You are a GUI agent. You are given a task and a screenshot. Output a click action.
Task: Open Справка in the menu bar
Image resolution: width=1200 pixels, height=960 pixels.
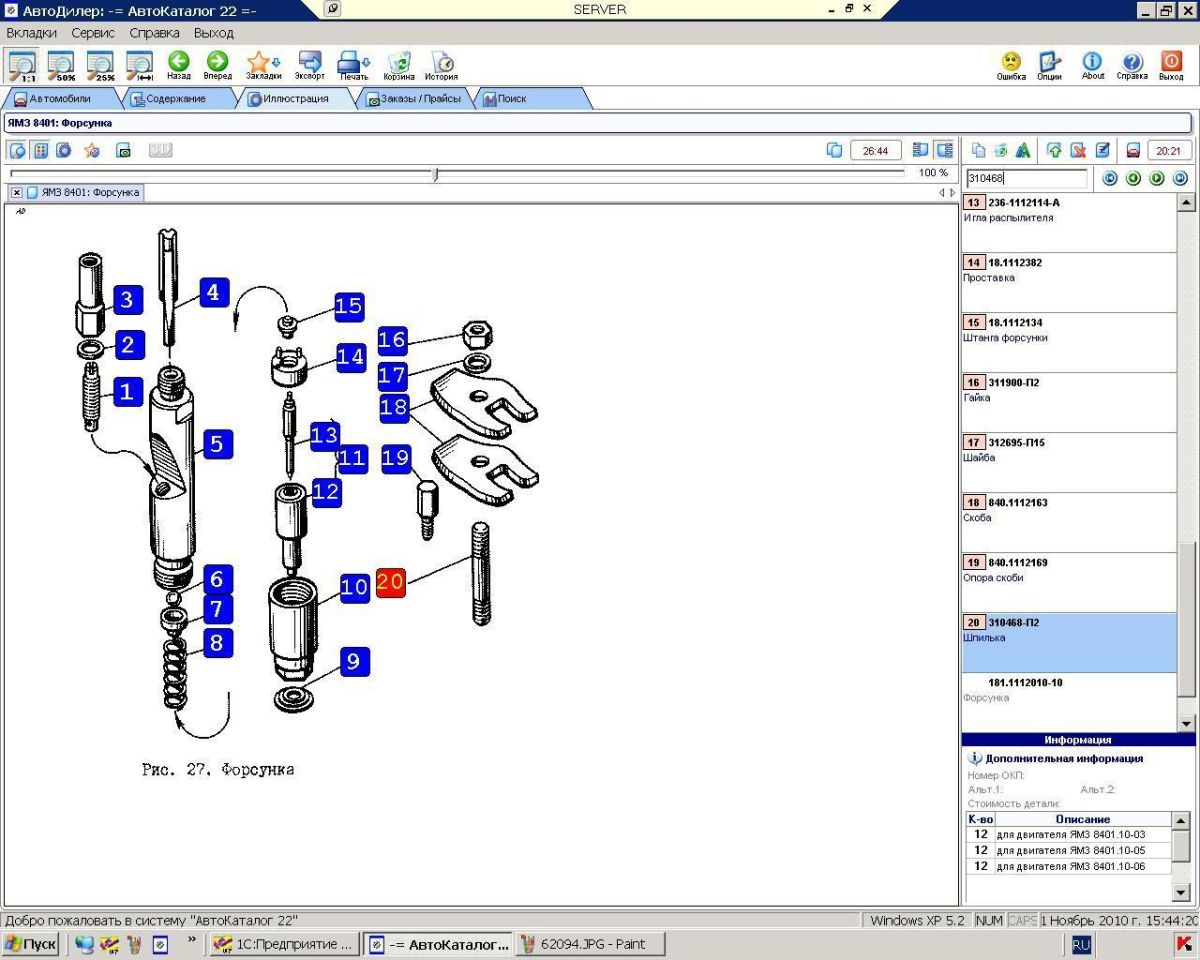[154, 33]
